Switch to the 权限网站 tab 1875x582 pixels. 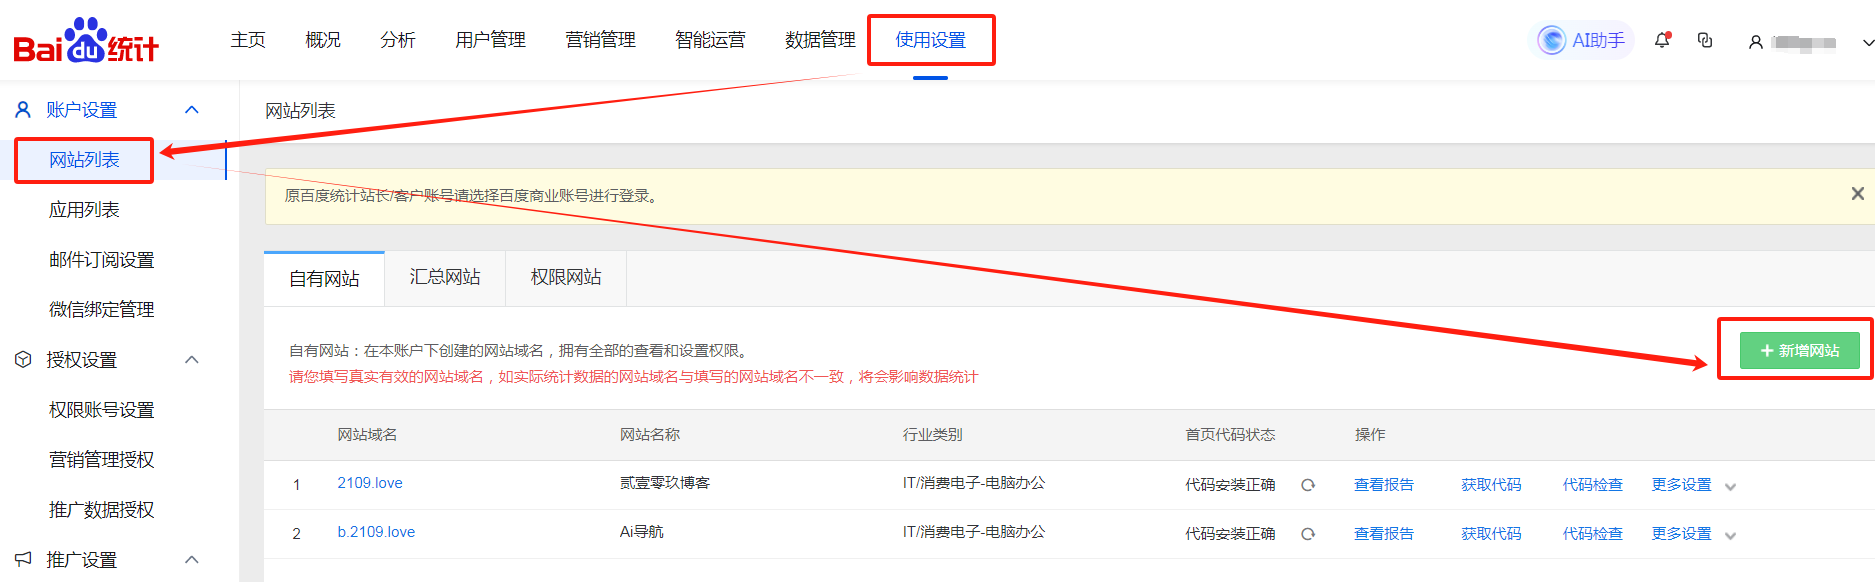566,277
